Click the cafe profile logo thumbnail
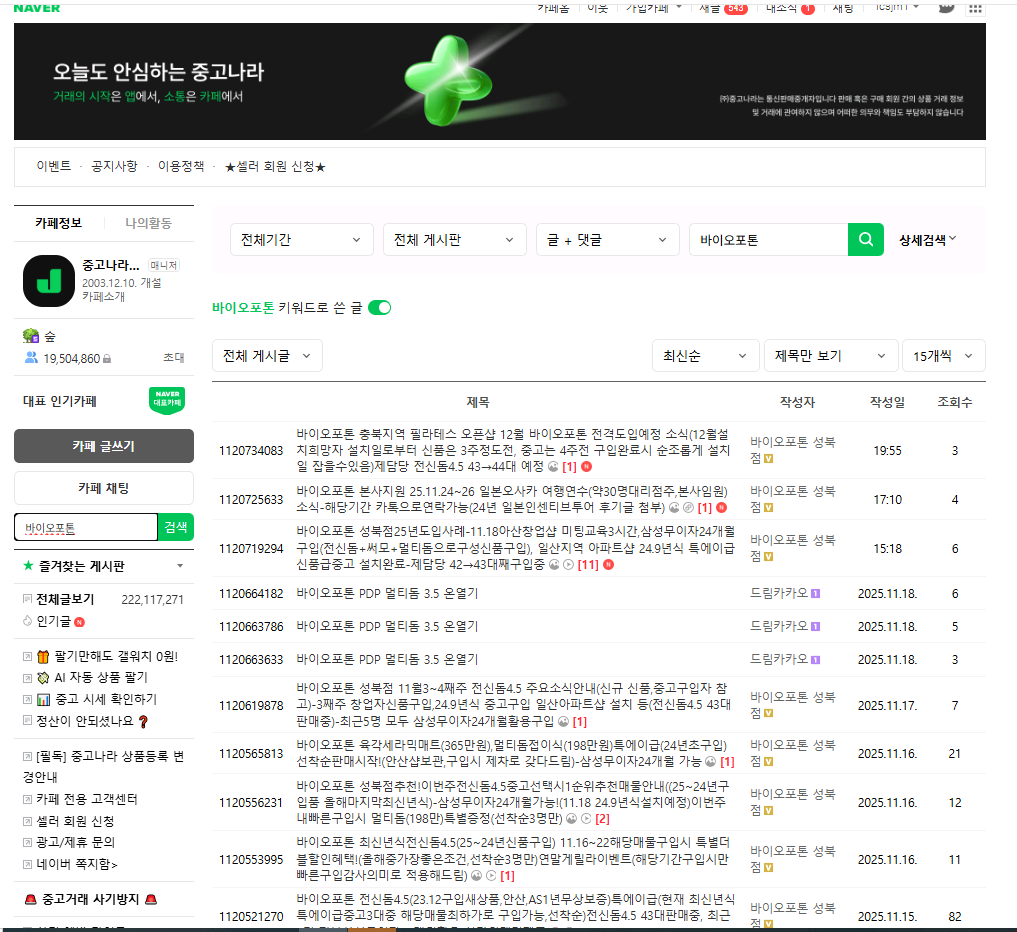This screenshot has height=932, width=1017. click(x=47, y=281)
